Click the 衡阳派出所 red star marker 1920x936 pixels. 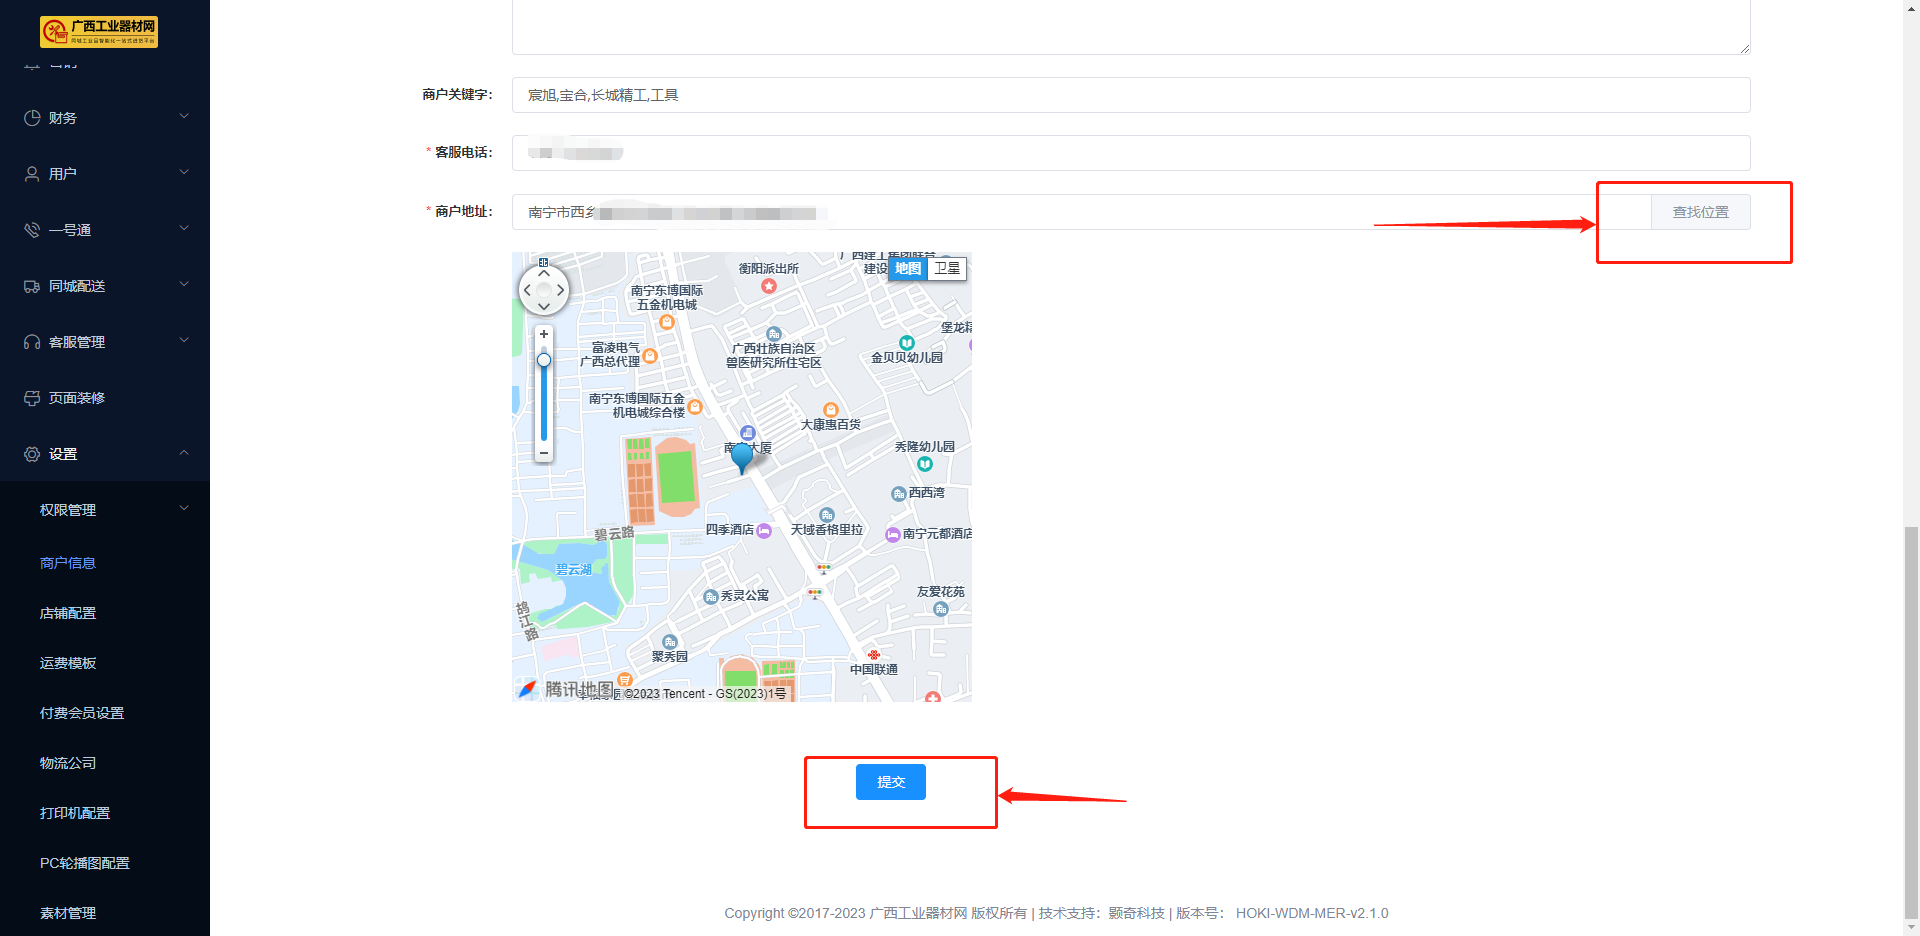tap(769, 286)
